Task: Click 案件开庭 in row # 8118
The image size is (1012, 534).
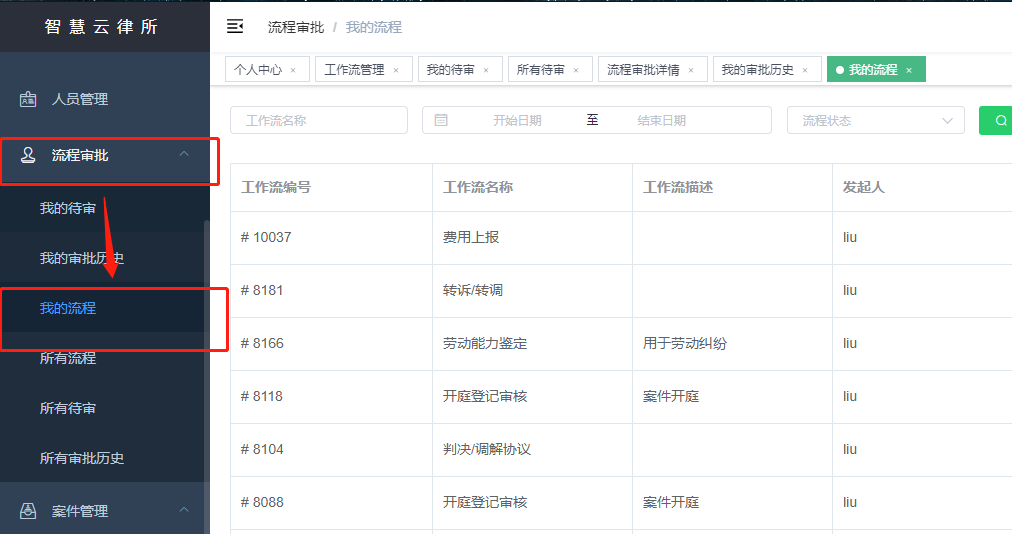Action: [671, 396]
